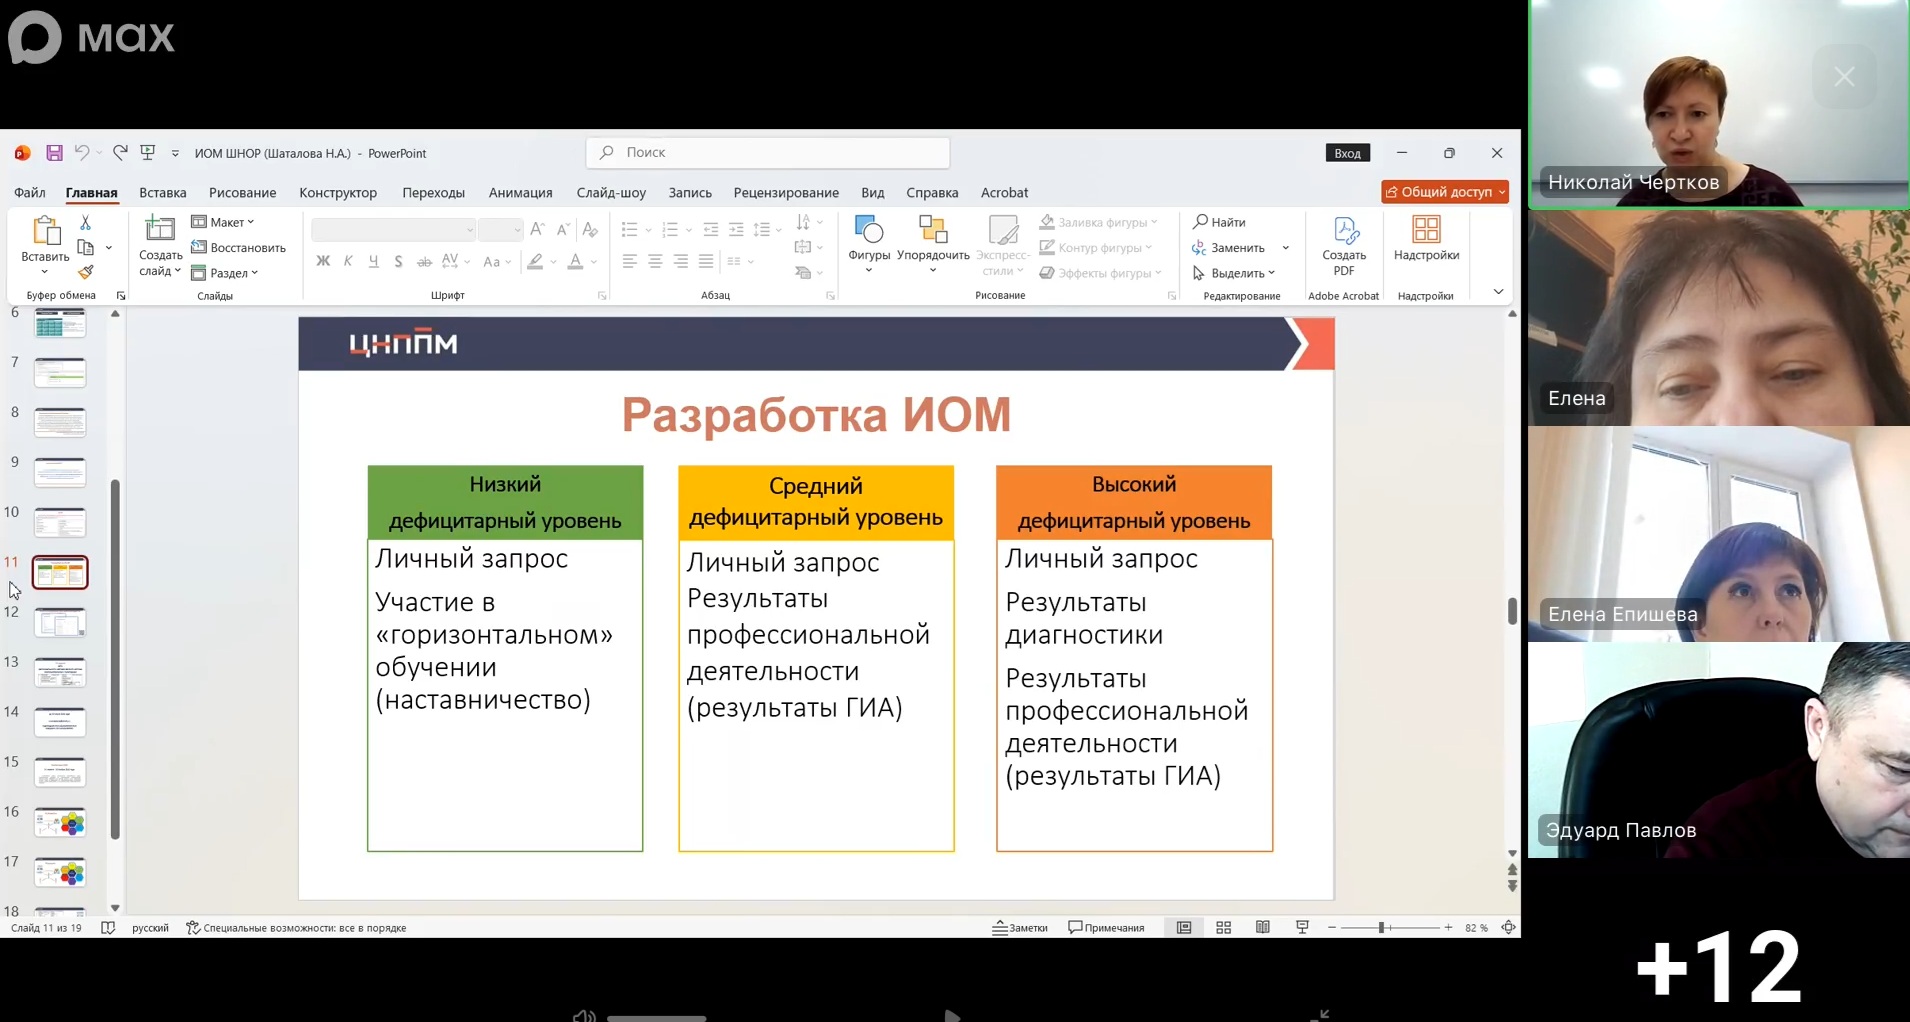Click the Format Painter brush icon
Viewport: 1910px width, 1022px height.
(86, 272)
